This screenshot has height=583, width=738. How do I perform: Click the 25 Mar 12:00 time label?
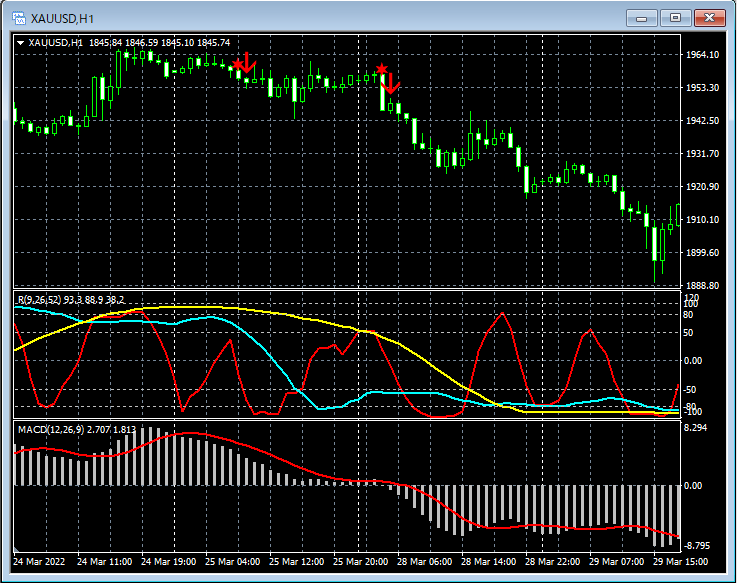point(297,562)
